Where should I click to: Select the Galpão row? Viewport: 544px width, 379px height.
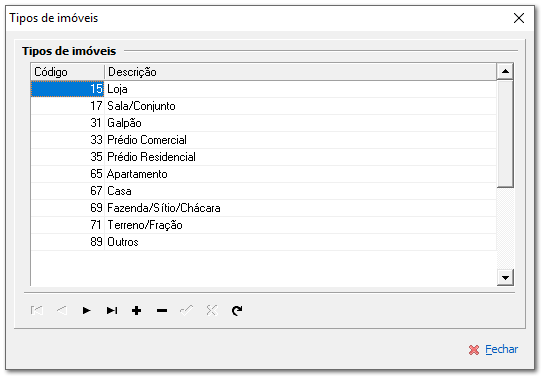coord(264,123)
